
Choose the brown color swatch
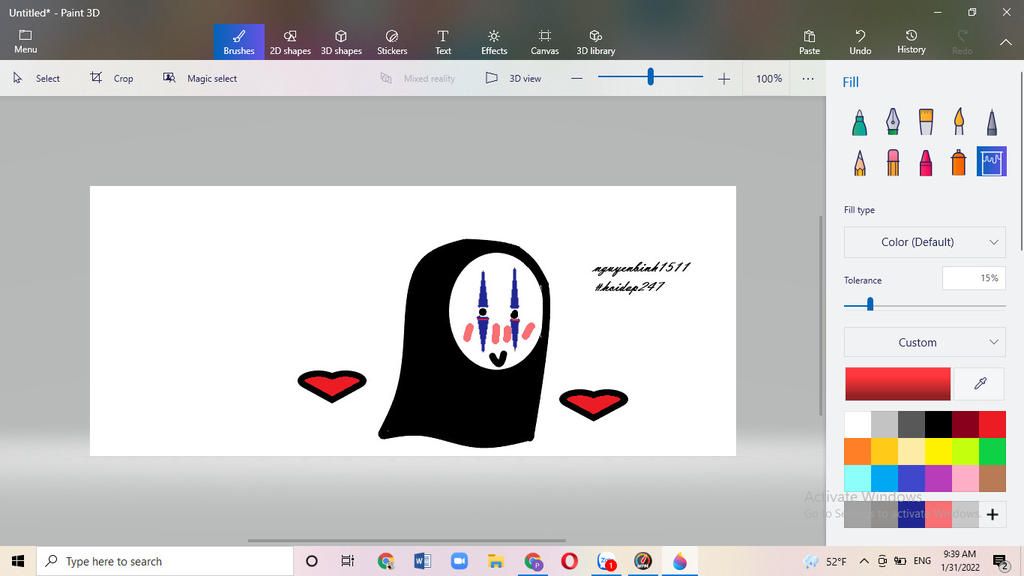click(x=992, y=478)
